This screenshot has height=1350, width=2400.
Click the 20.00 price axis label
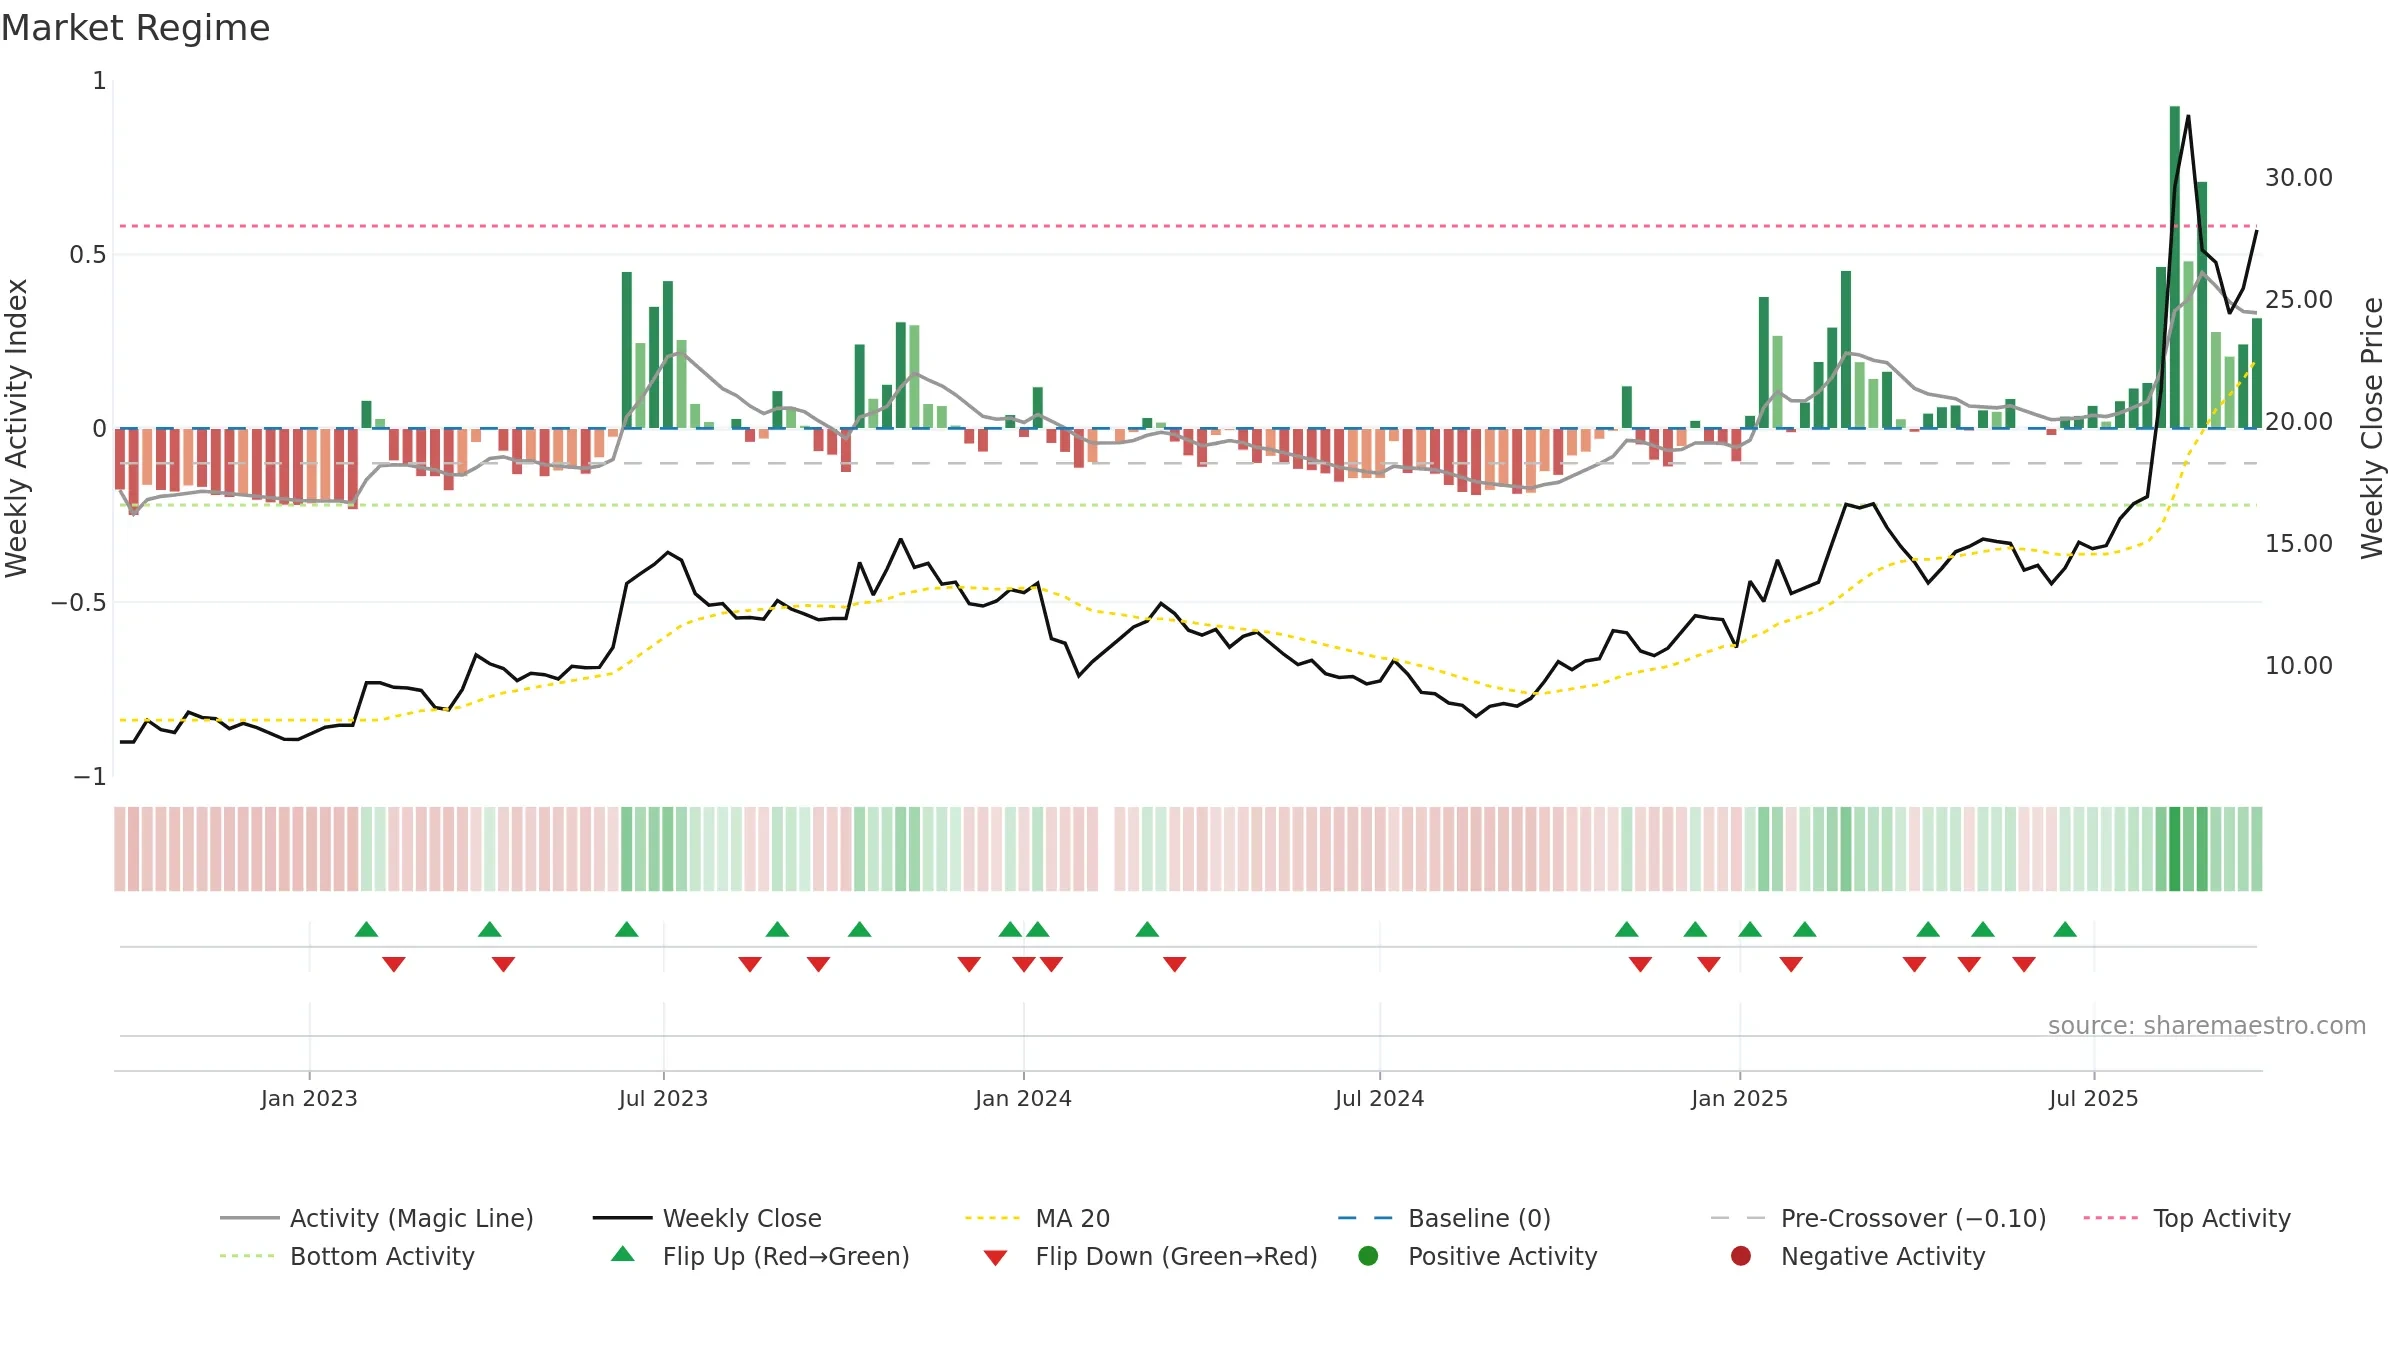(2298, 421)
